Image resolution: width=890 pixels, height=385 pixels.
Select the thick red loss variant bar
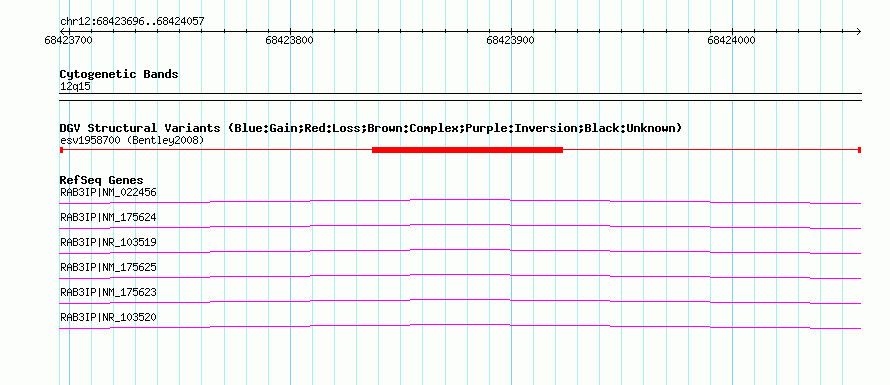point(467,149)
